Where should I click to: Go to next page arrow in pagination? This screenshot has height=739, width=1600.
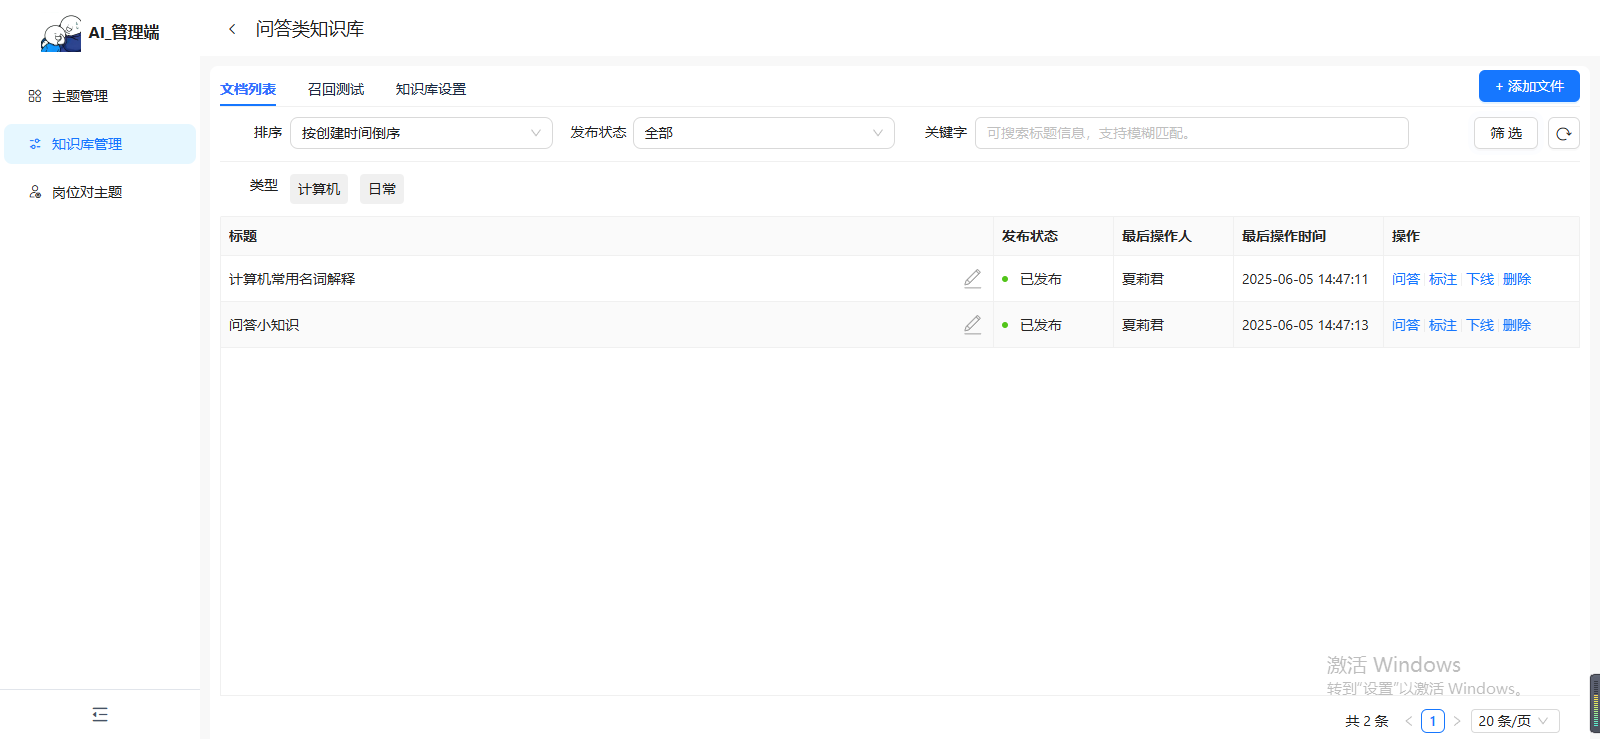coord(1457,721)
